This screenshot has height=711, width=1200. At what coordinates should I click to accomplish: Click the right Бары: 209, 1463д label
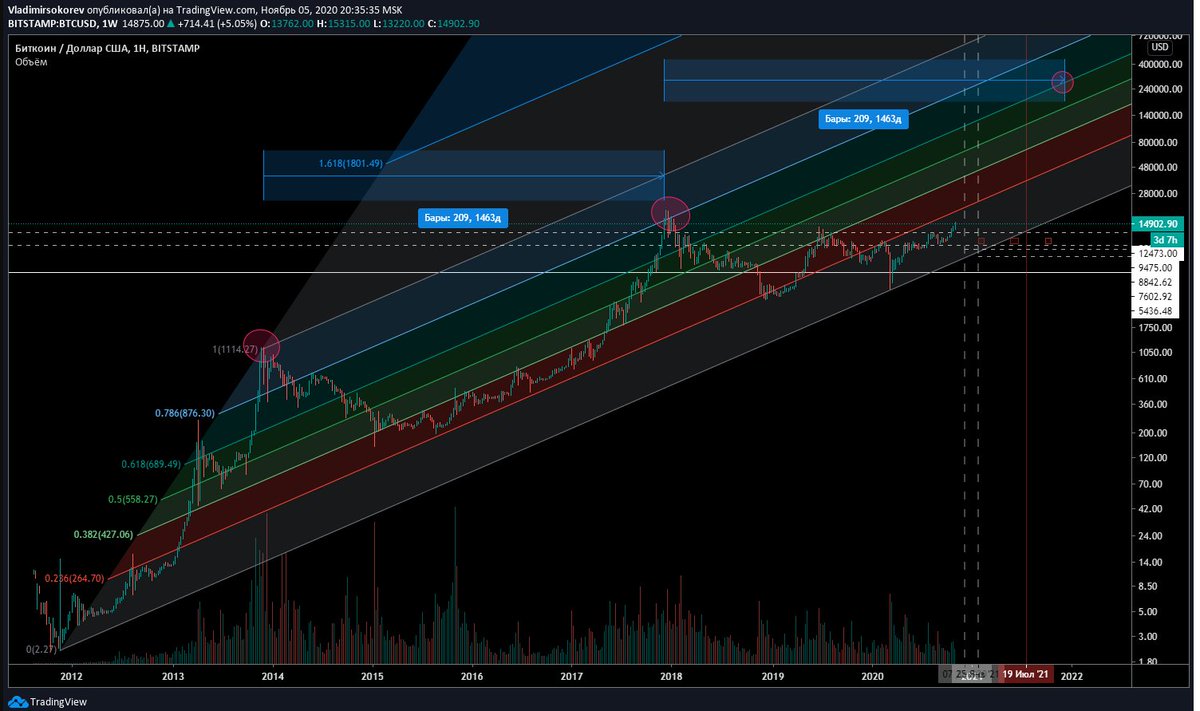click(863, 119)
